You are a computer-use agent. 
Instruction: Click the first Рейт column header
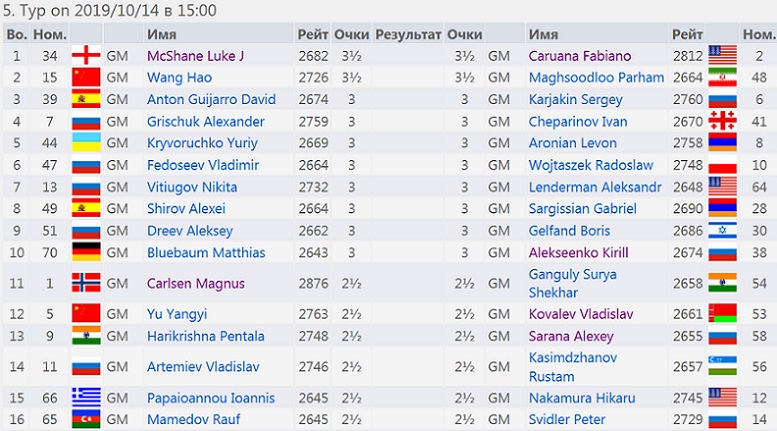(x=312, y=34)
